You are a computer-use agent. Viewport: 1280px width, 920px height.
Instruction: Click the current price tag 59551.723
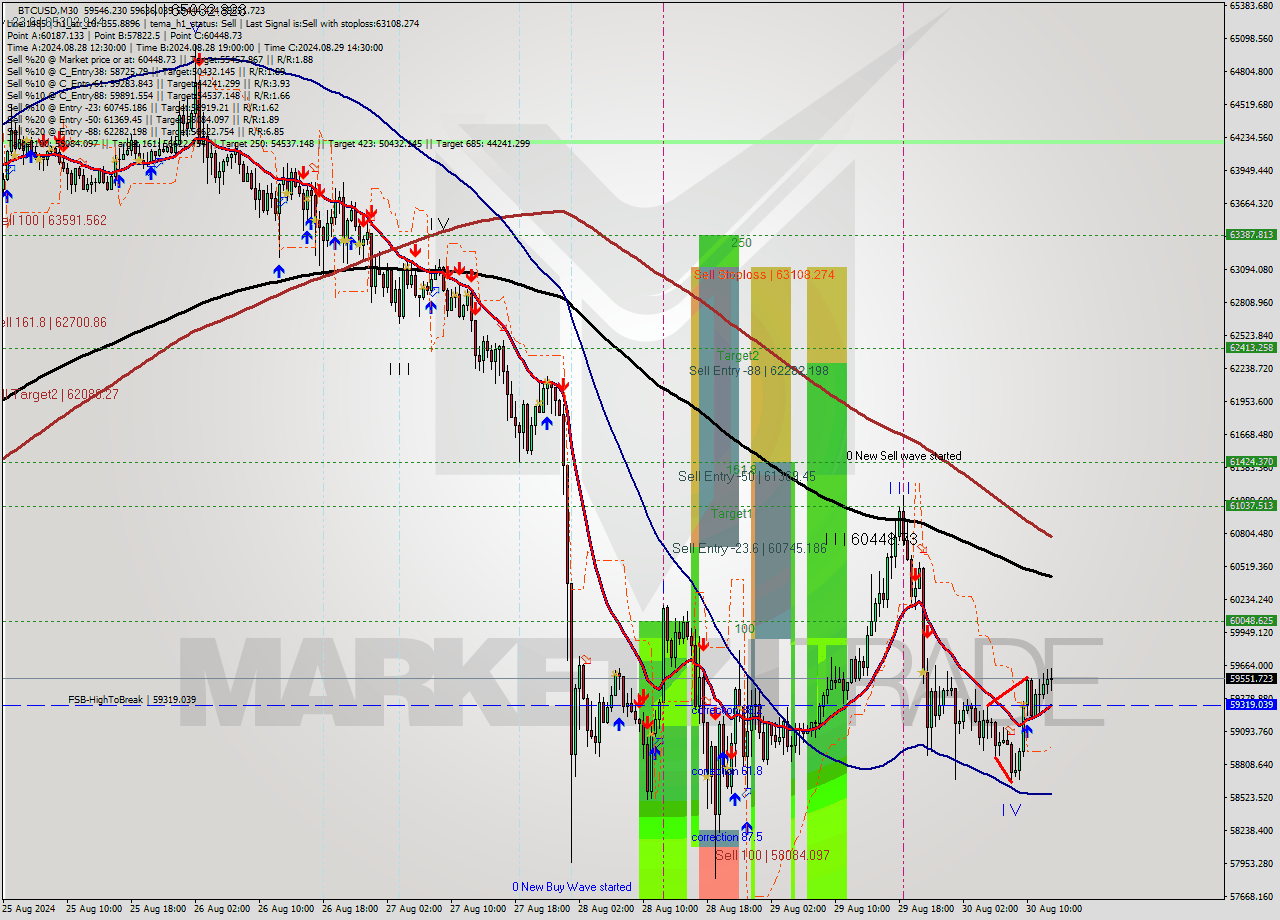tap(1250, 678)
